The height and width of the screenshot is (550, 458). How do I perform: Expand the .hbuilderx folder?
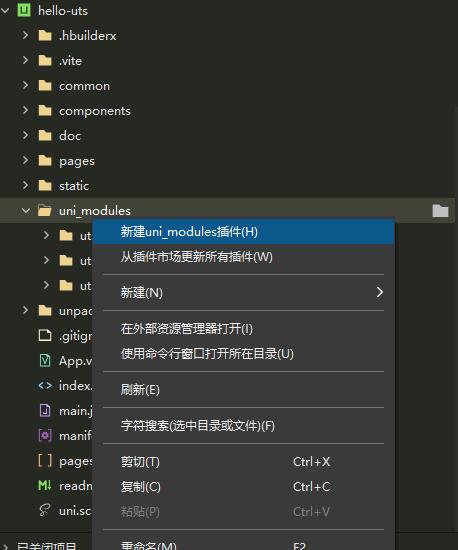click(x=25, y=35)
